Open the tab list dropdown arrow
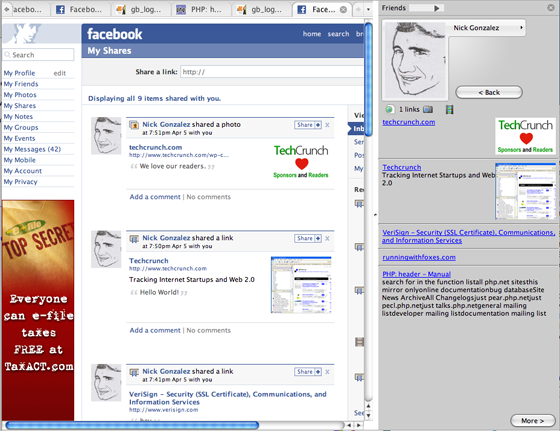560x431 pixels. click(368, 10)
